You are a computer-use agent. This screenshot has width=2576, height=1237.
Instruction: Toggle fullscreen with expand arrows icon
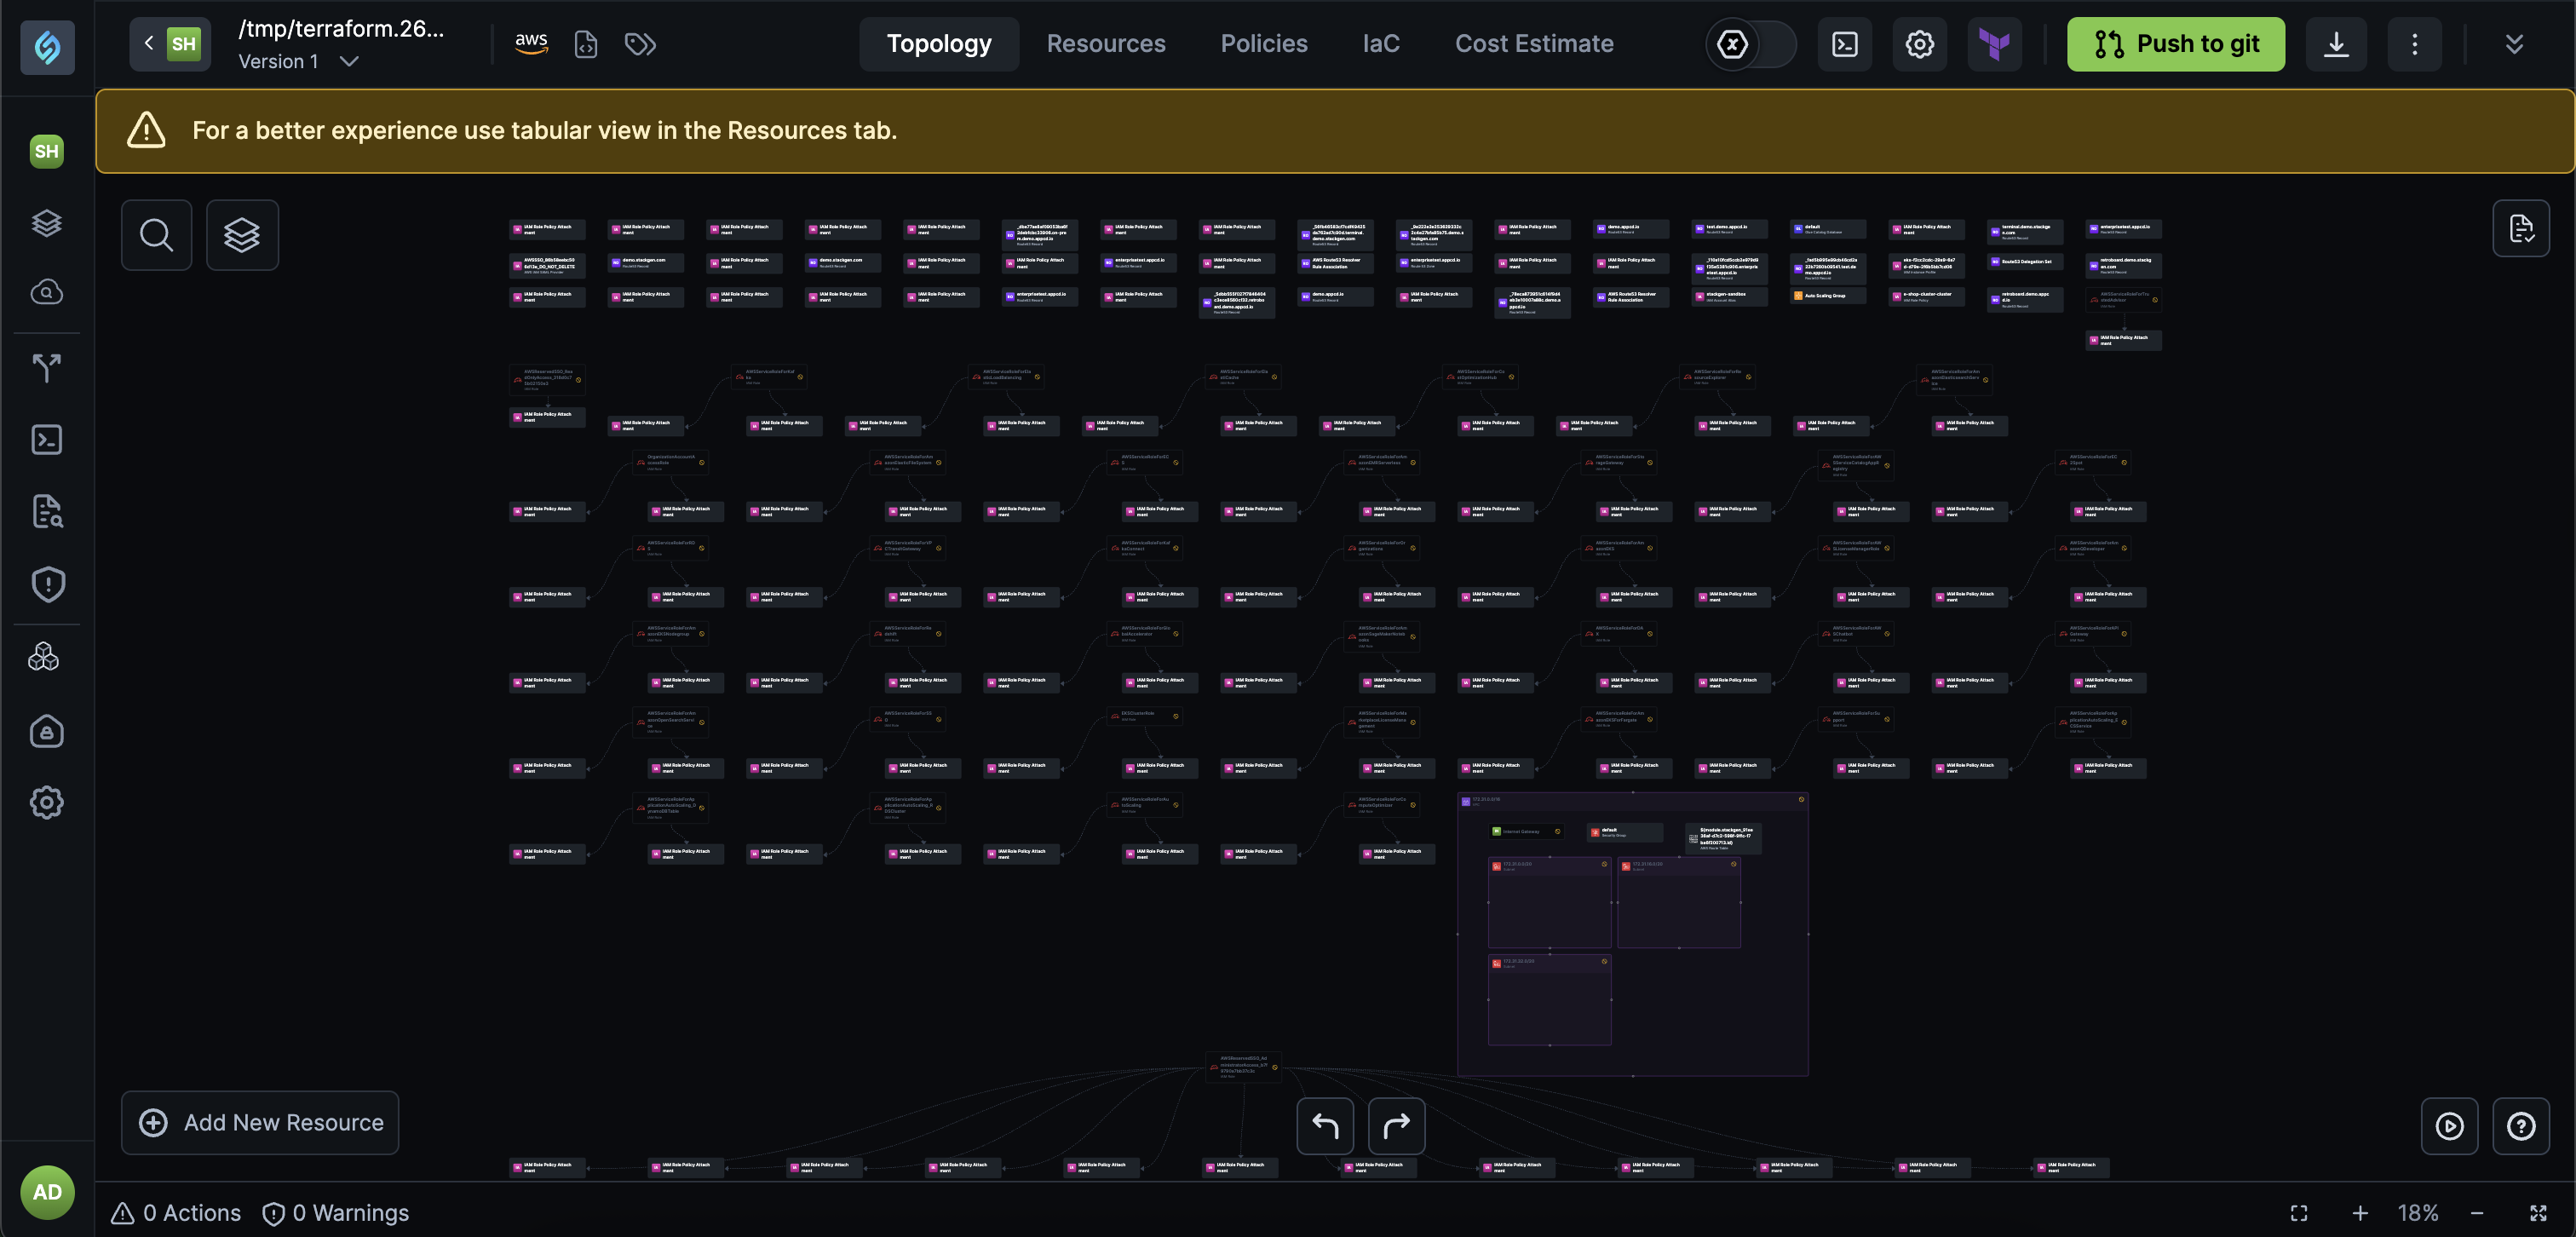(x=2538, y=1213)
